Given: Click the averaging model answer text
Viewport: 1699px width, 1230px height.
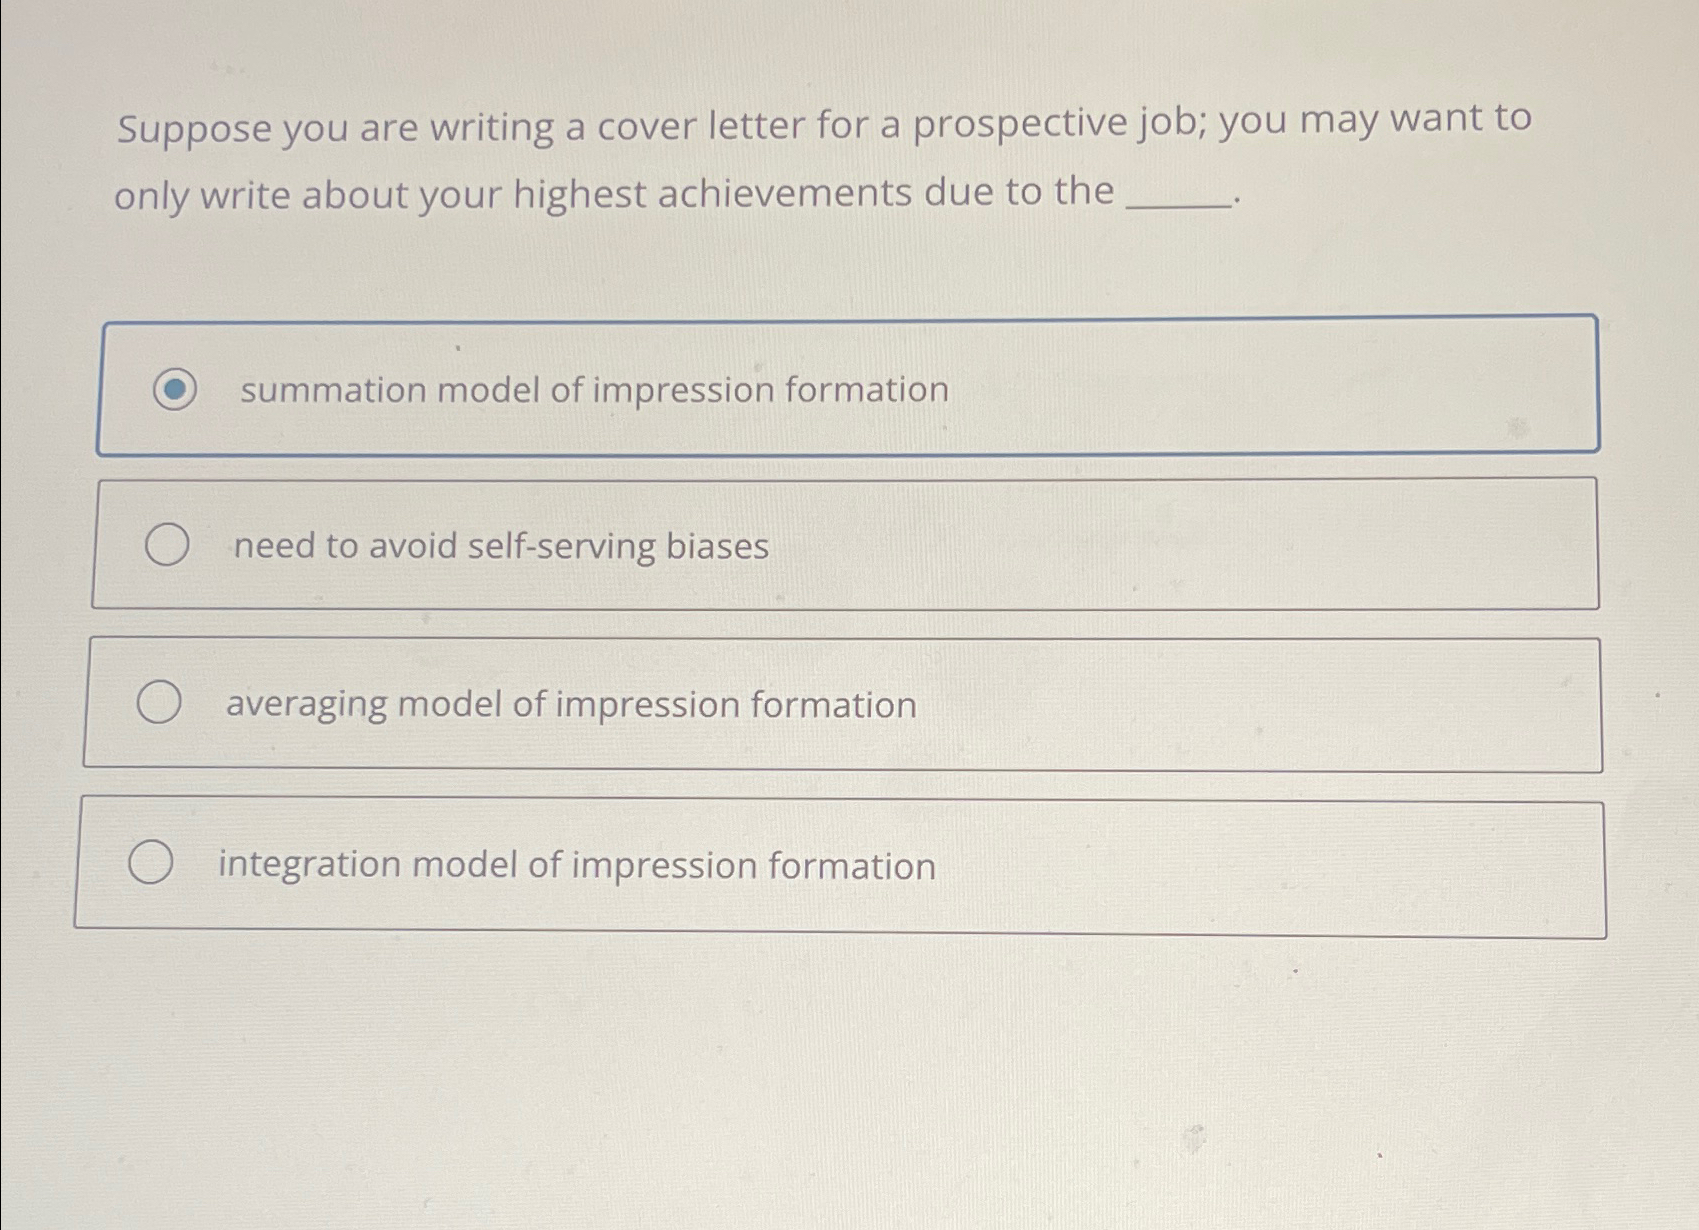Looking at the screenshot, I should click(x=570, y=705).
